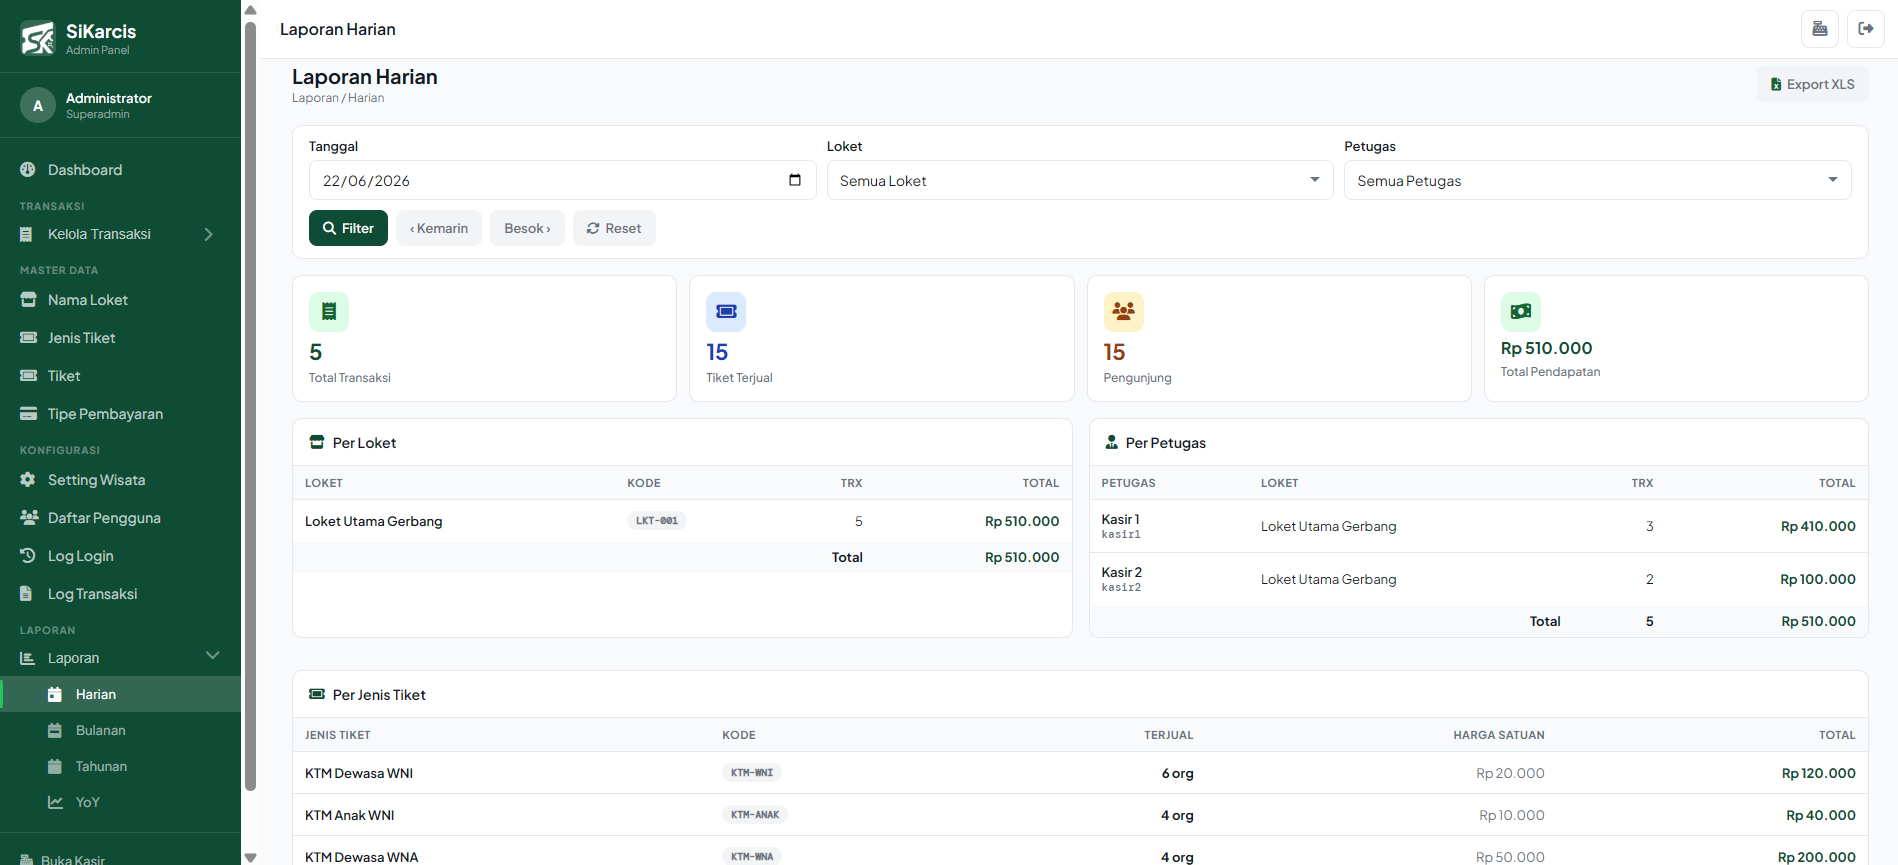This screenshot has height=865, width=1898.
Task: Click the Rp 100.000 total value
Action: point(1818,579)
